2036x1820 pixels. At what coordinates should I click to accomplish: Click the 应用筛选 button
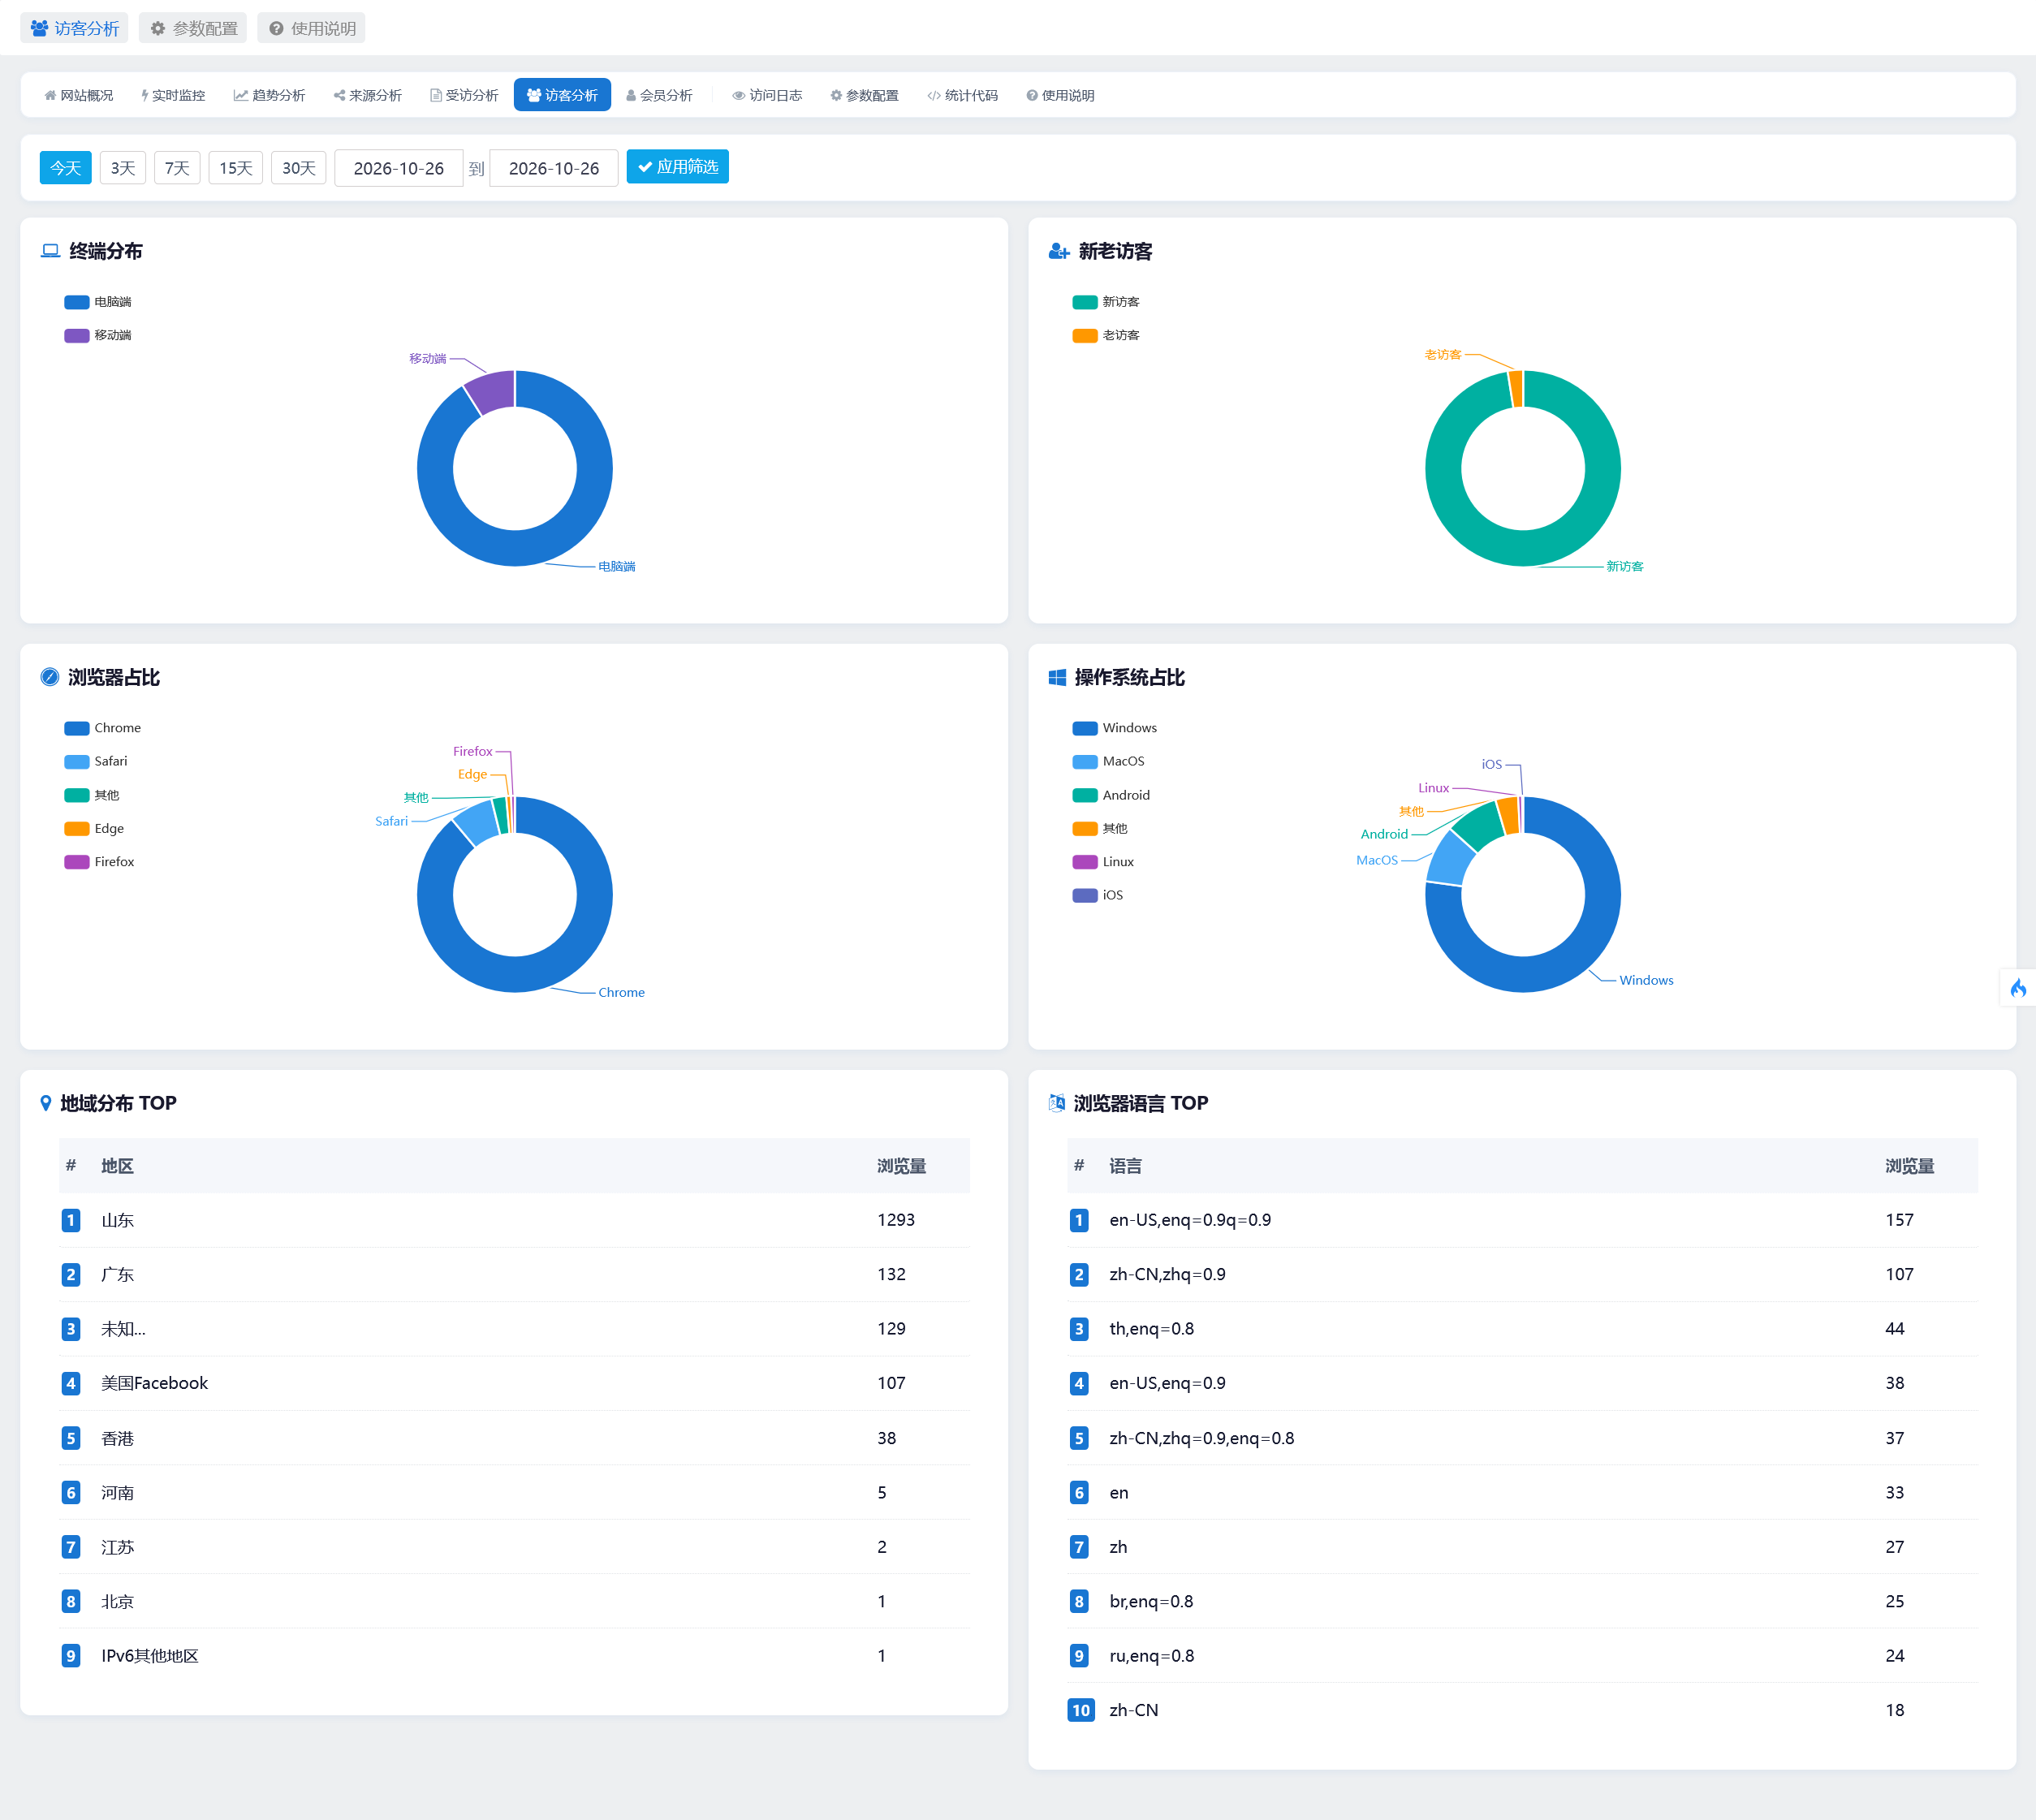tap(678, 167)
